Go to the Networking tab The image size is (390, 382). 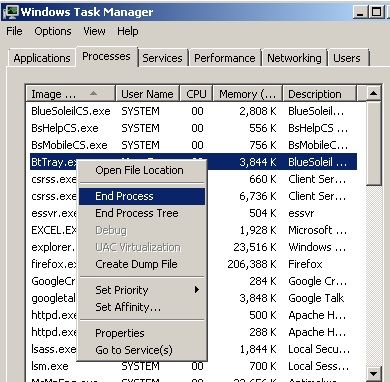294,58
